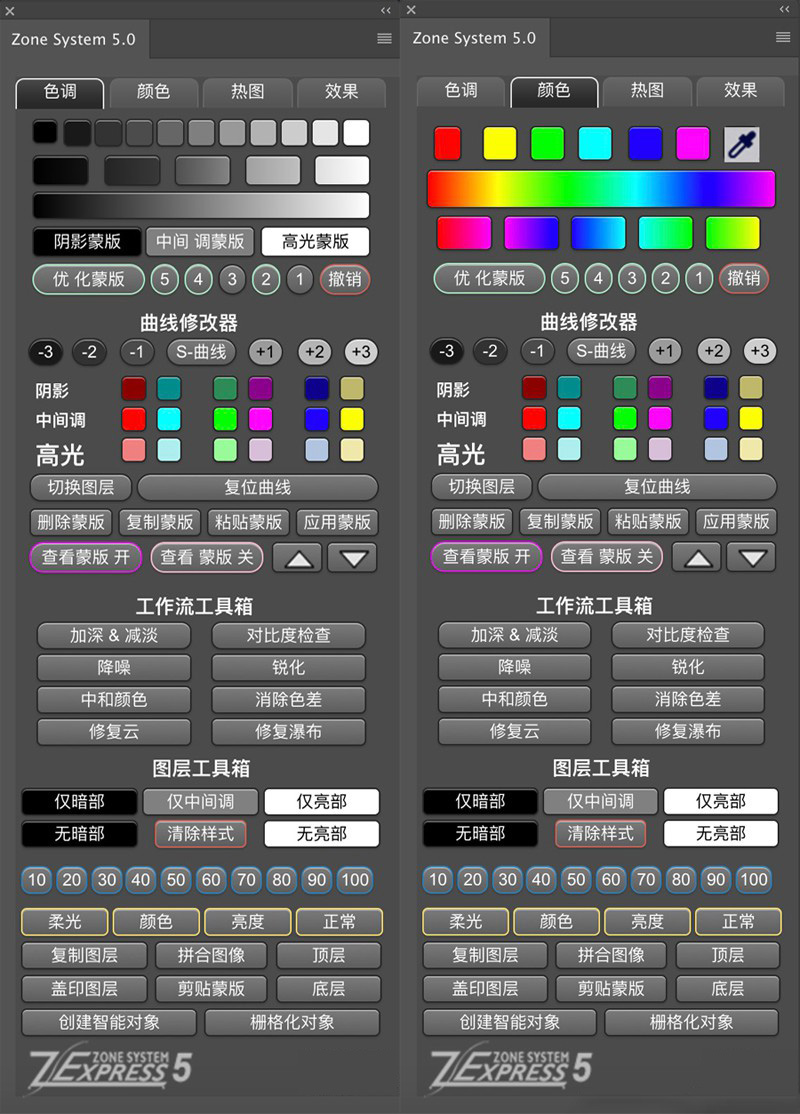Image resolution: width=800 pixels, height=1114 pixels.
Task: Click the down triangle in right panel
Action: click(x=752, y=558)
